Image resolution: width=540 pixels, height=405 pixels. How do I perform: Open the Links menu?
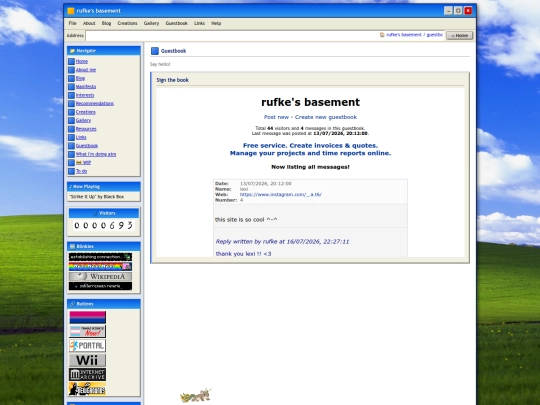click(199, 23)
